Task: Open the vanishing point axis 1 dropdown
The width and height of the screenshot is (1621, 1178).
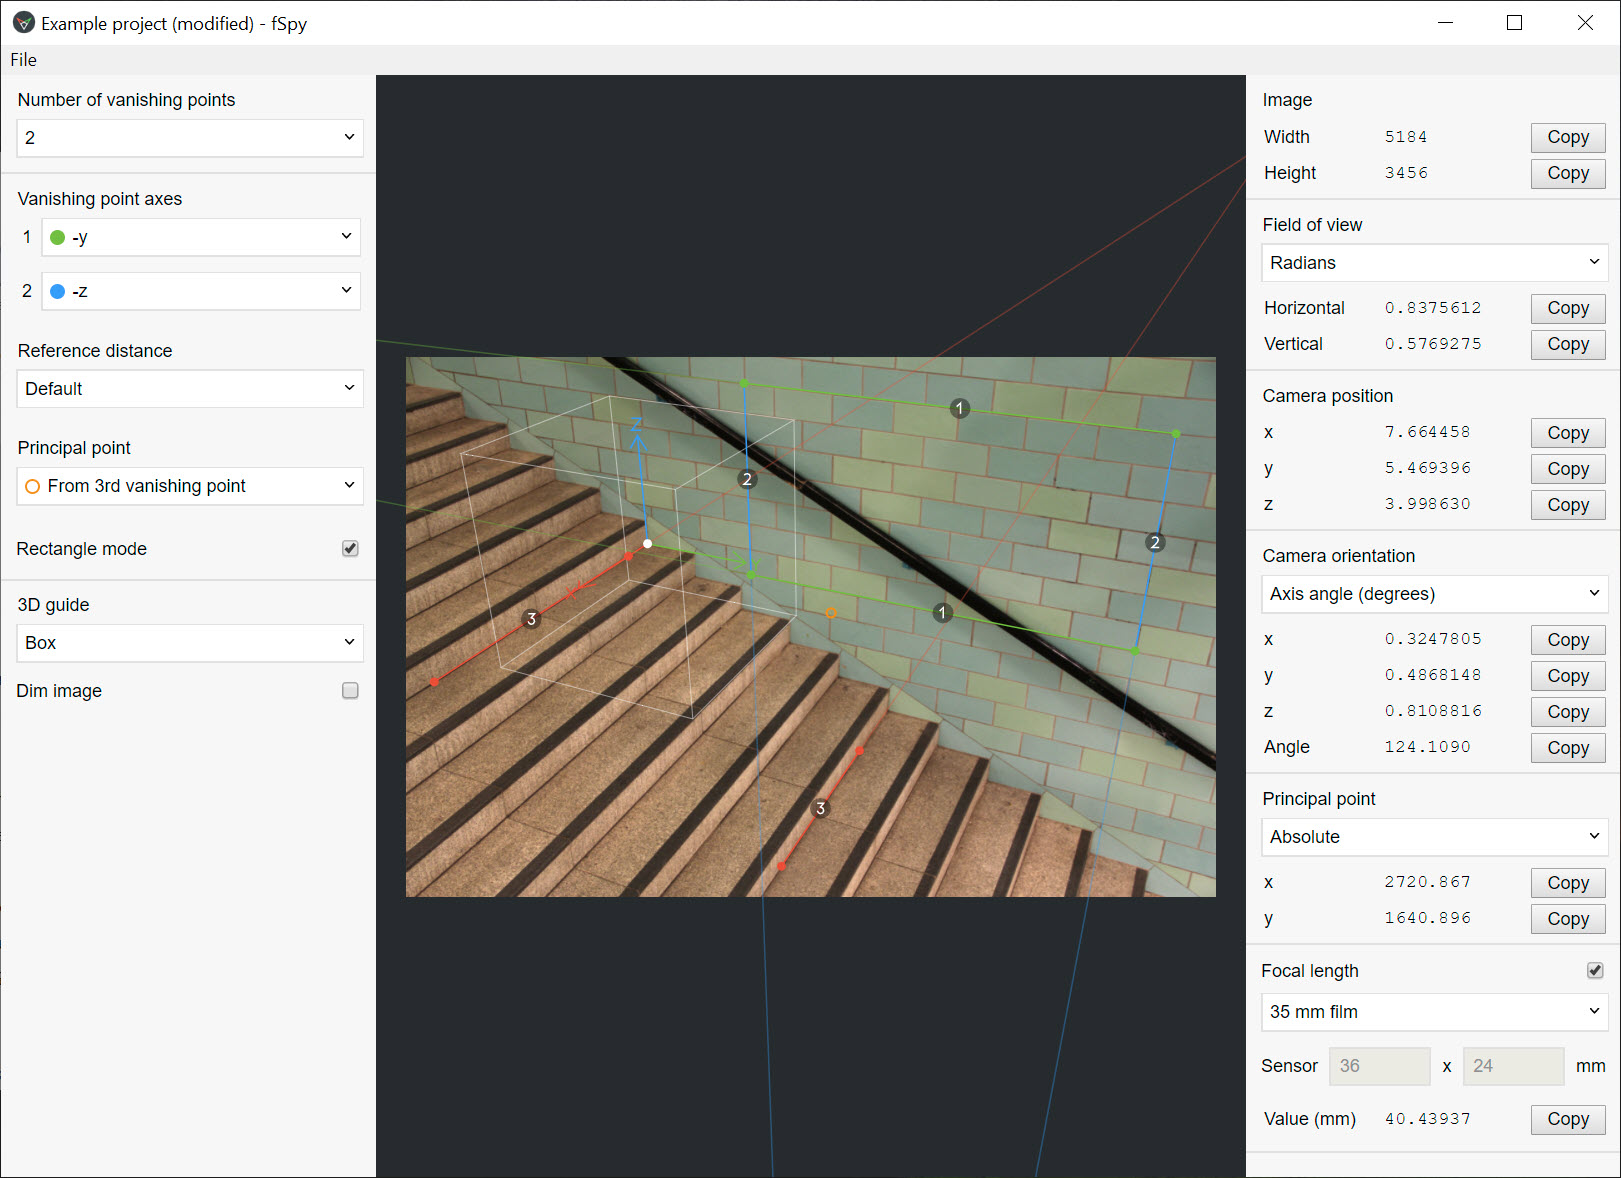Action: 201,238
